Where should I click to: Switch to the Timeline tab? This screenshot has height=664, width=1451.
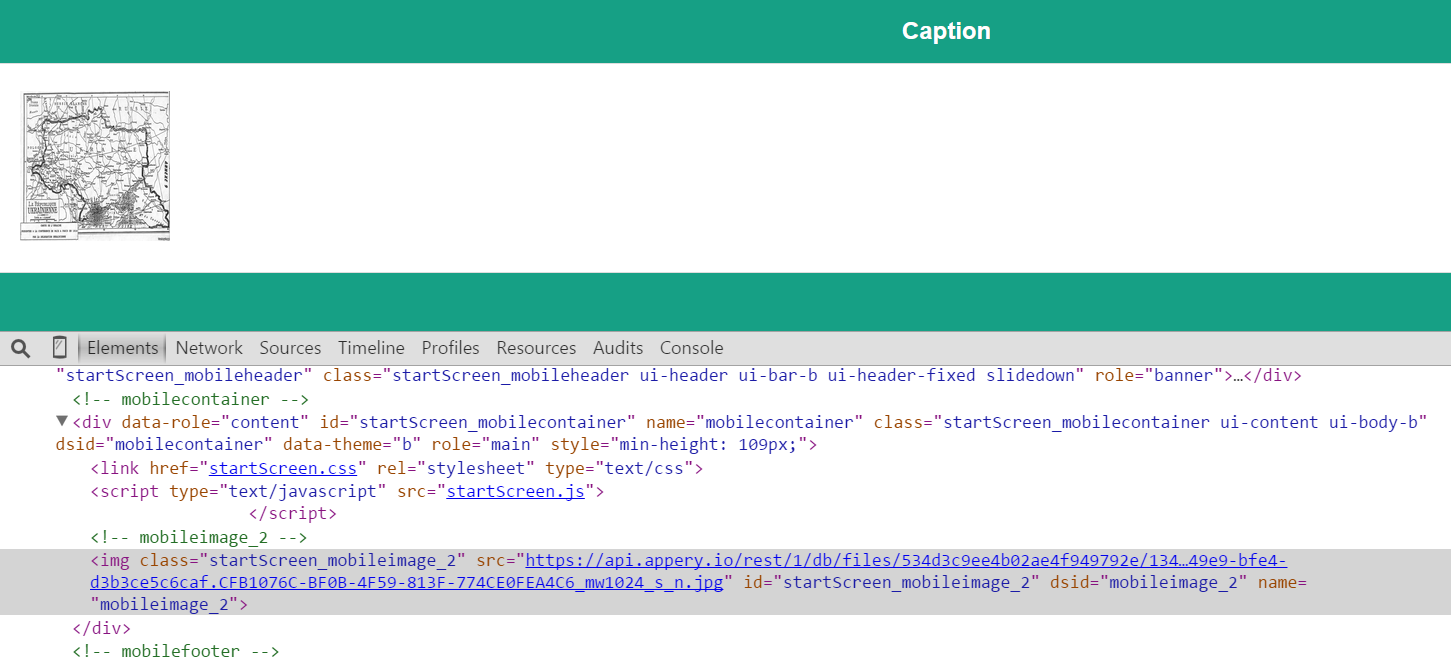[x=371, y=348]
